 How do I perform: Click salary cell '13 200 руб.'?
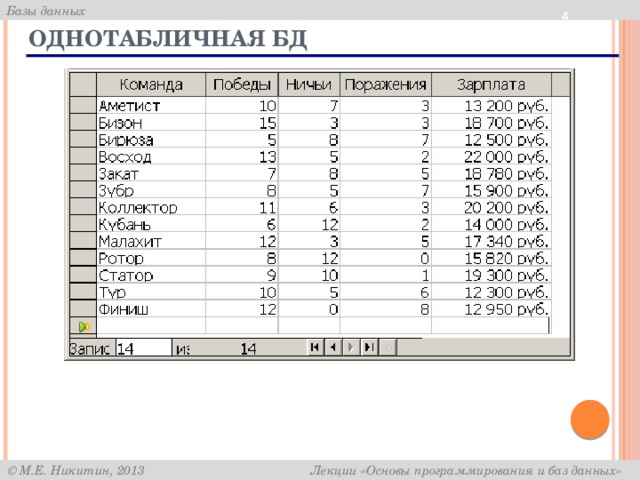coord(491,106)
